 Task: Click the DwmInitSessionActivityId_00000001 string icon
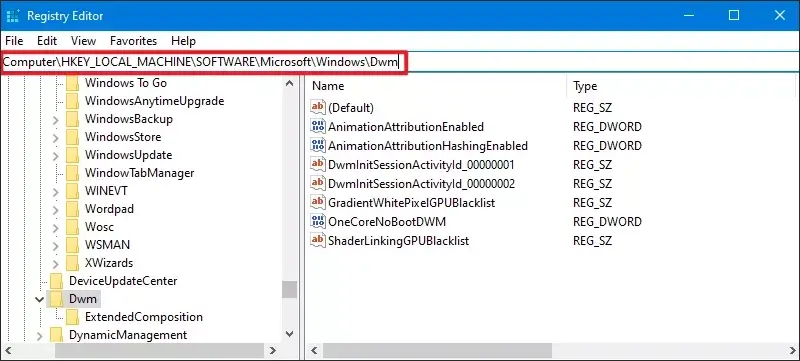click(x=318, y=164)
